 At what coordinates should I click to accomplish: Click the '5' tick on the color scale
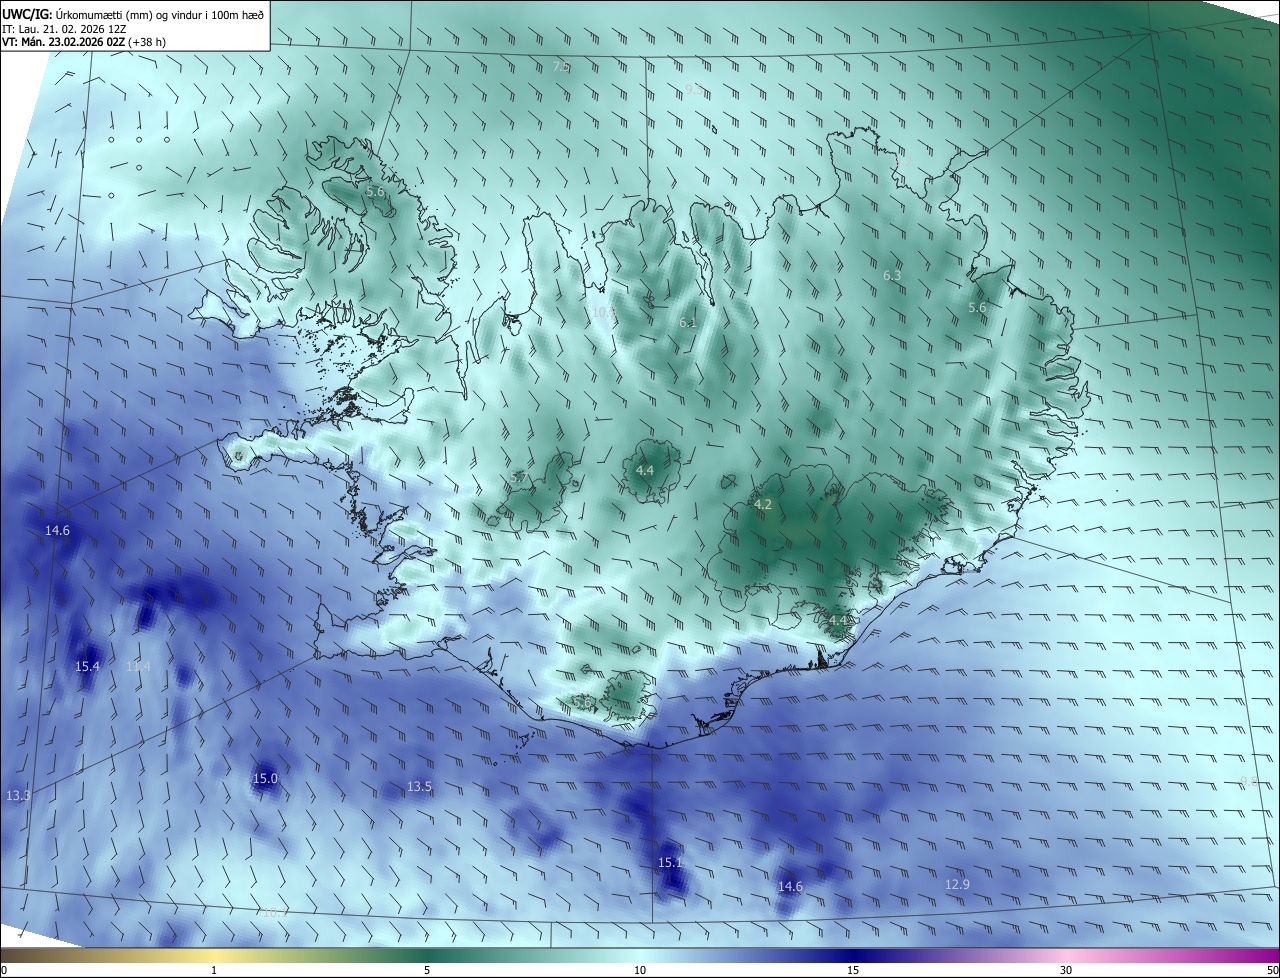(427, 971)
